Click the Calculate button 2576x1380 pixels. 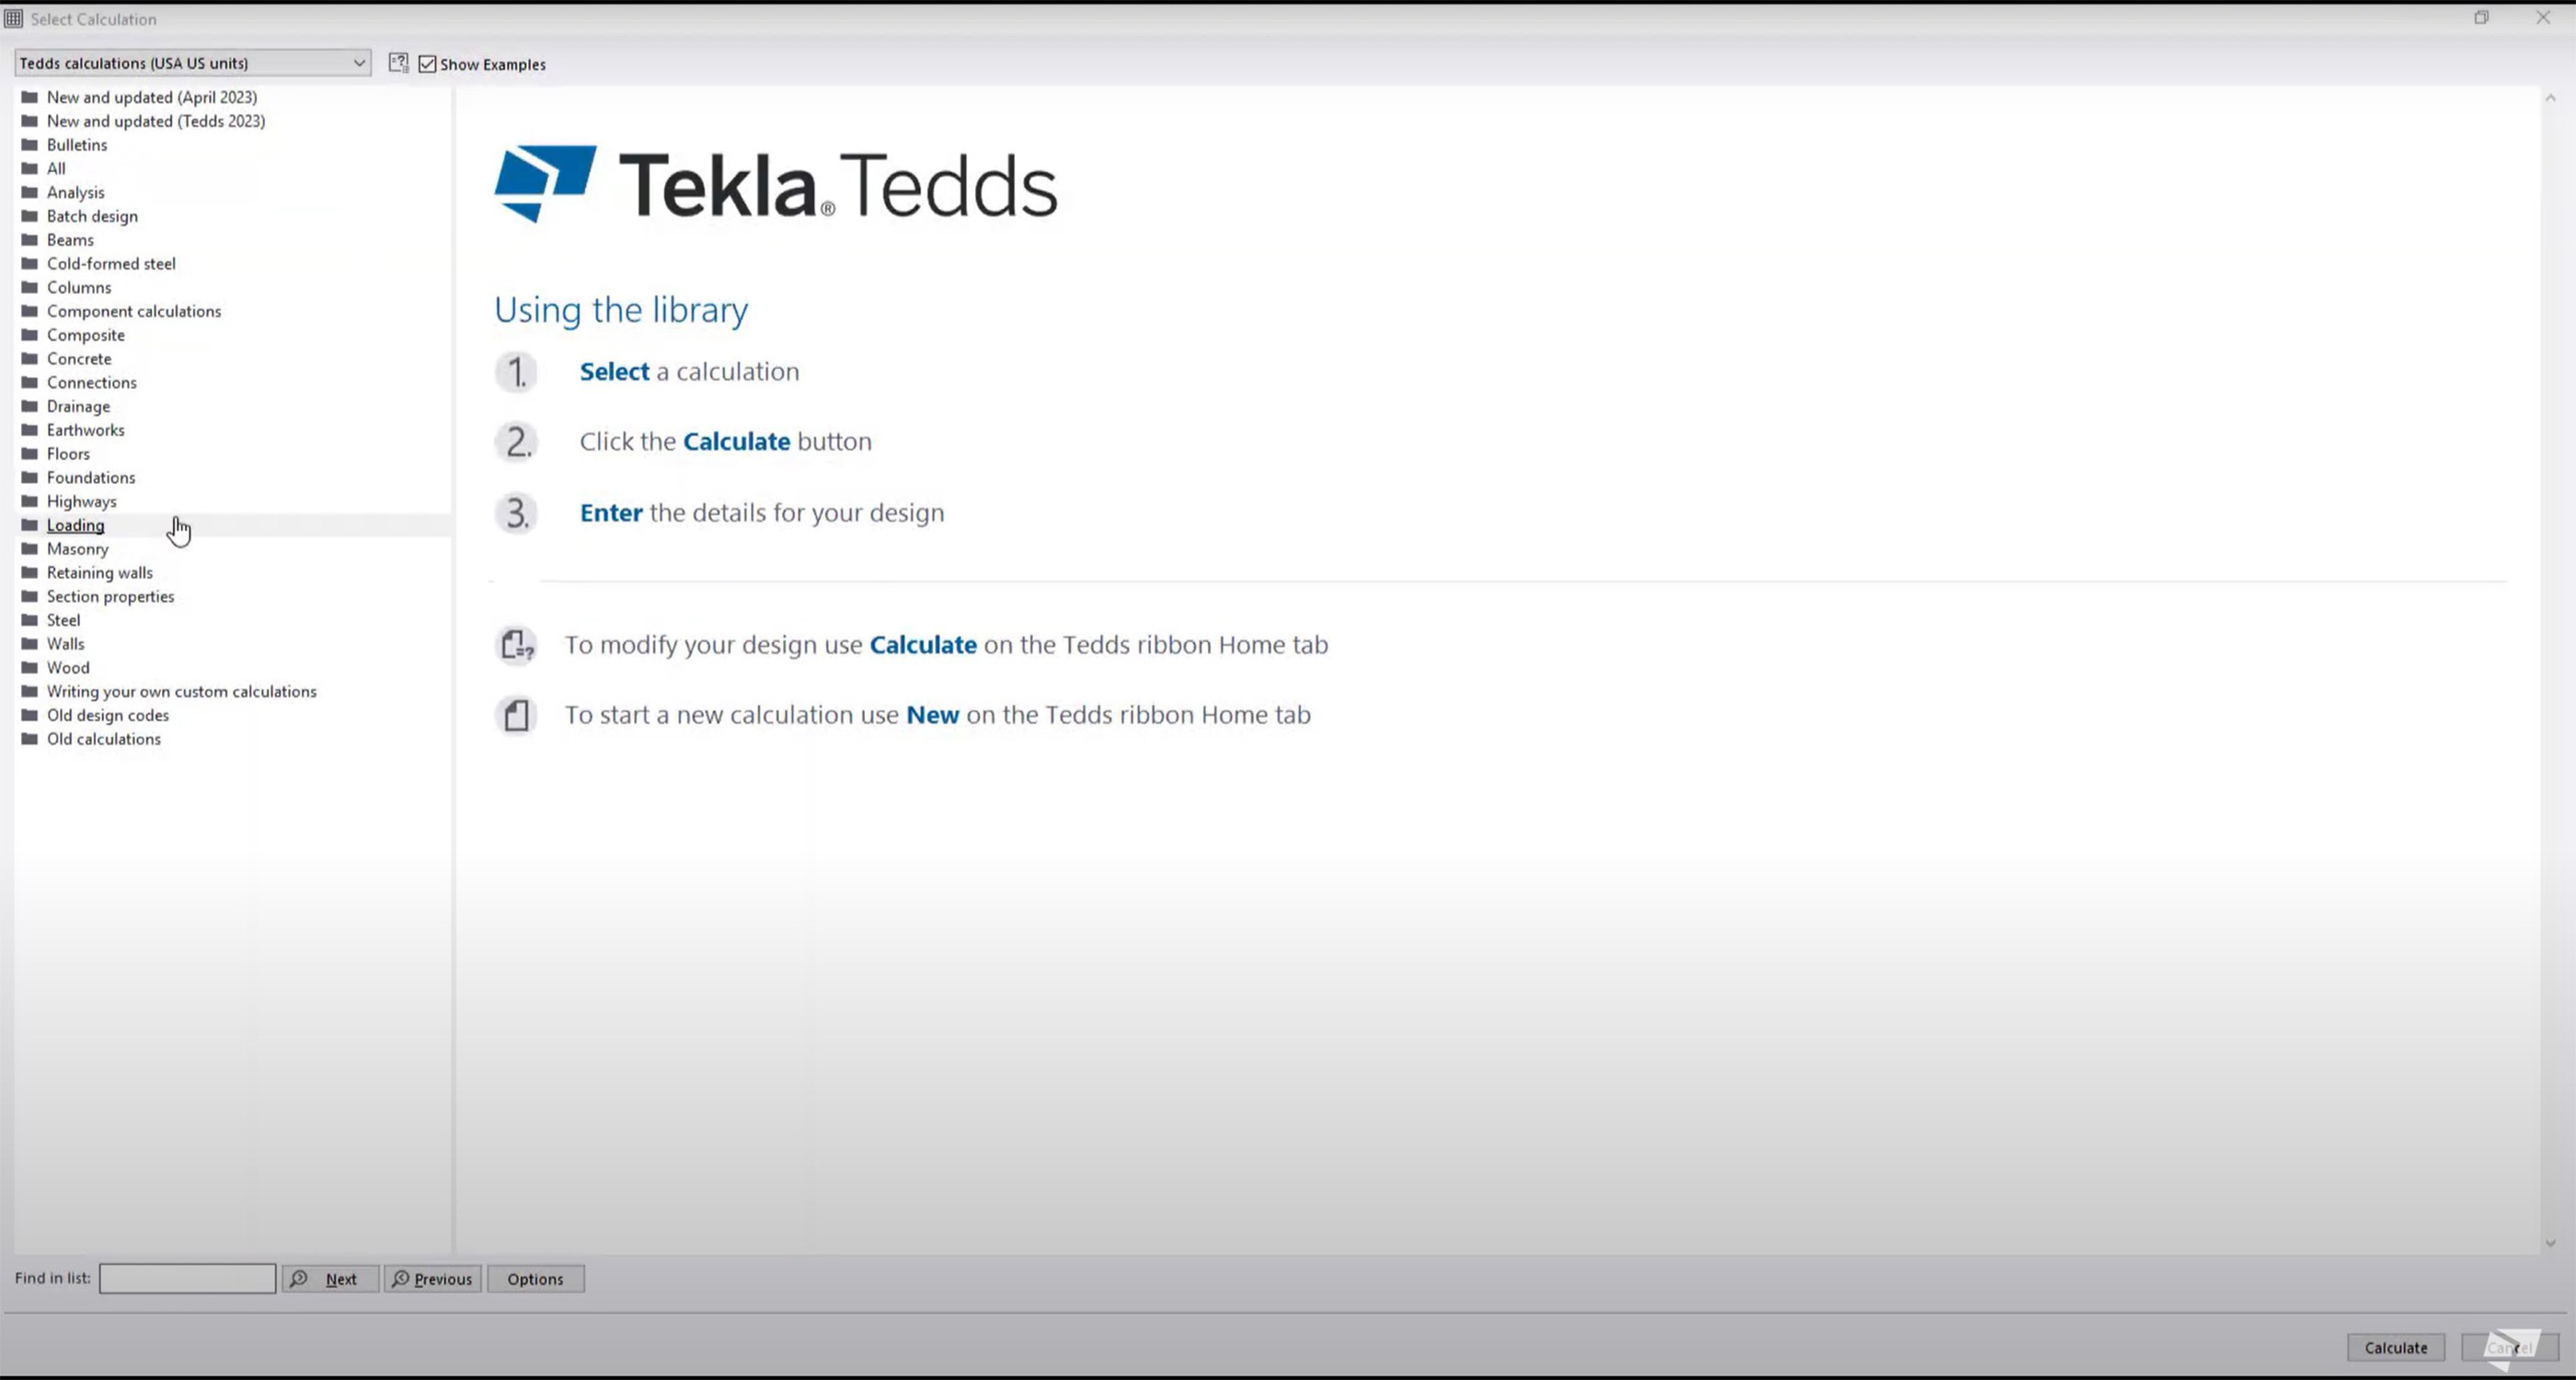pyautogui.click(x=2396, y=1347)
